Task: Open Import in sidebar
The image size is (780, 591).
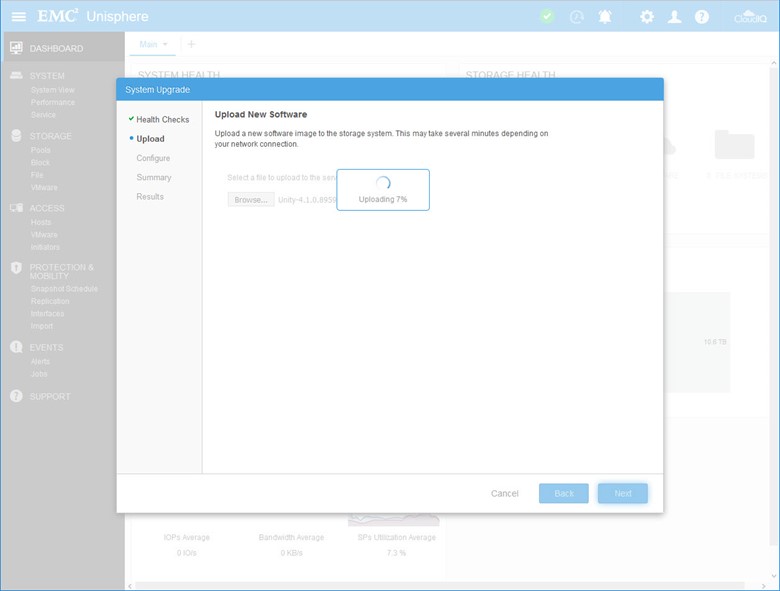Action: (x=42, y=326)
